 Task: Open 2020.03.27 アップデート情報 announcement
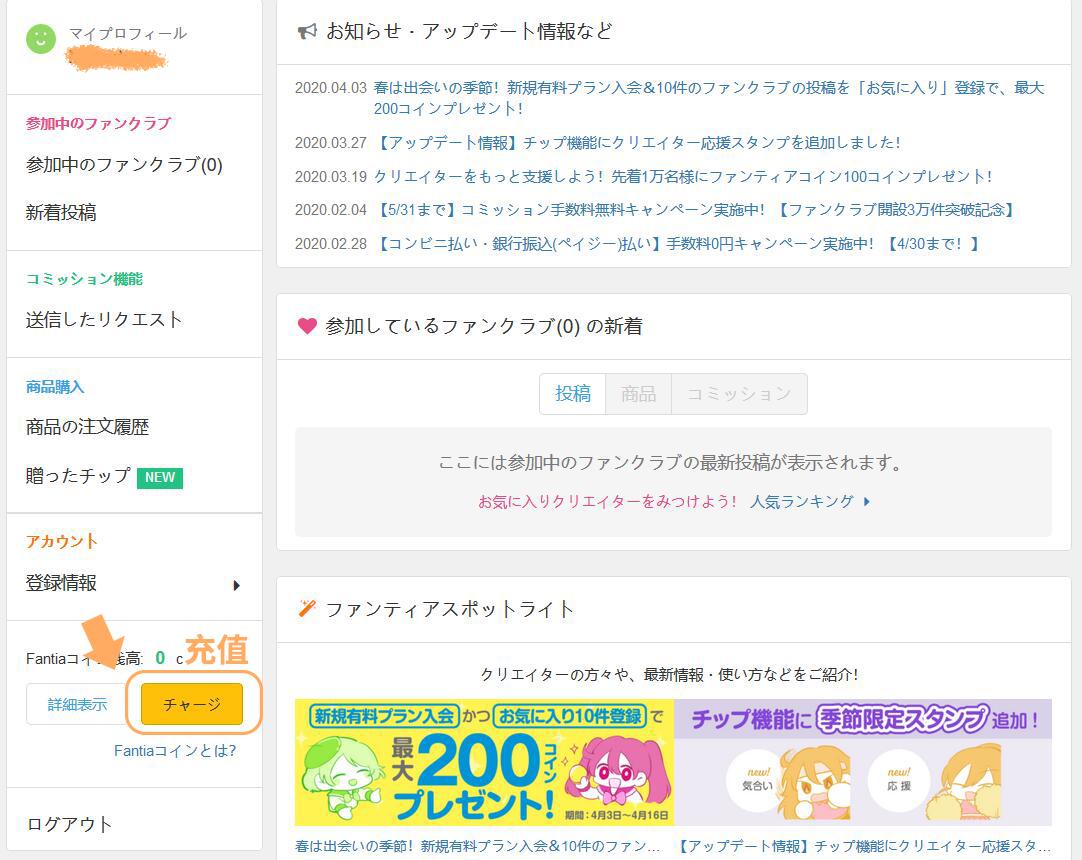tap(637, 143)
